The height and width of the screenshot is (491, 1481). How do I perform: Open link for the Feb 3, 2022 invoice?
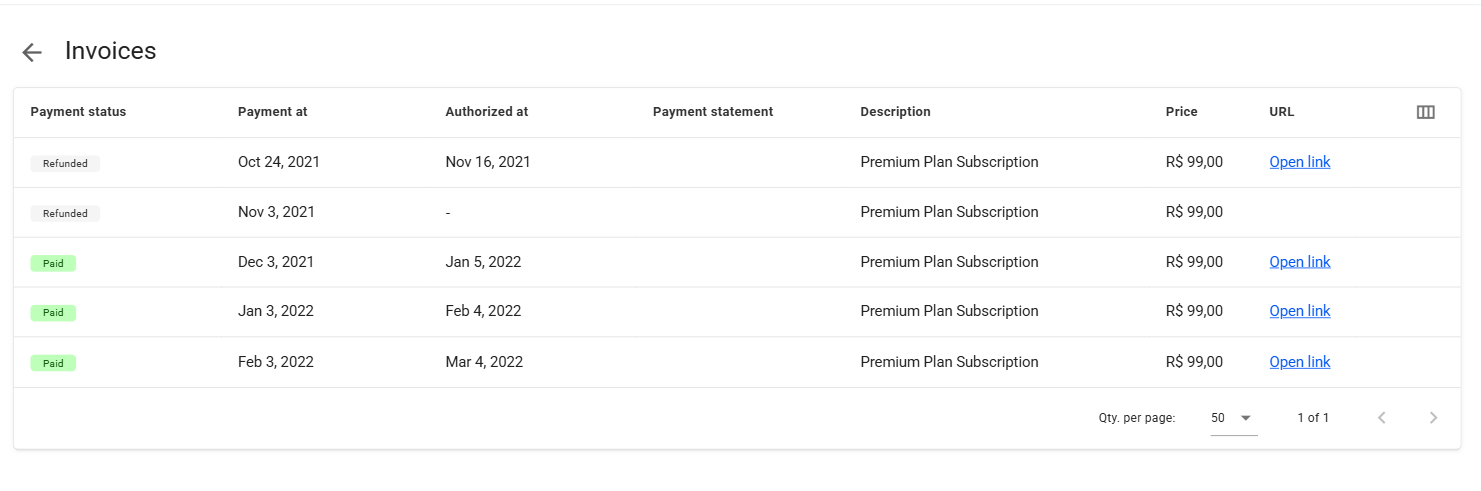pos(1299,362)
